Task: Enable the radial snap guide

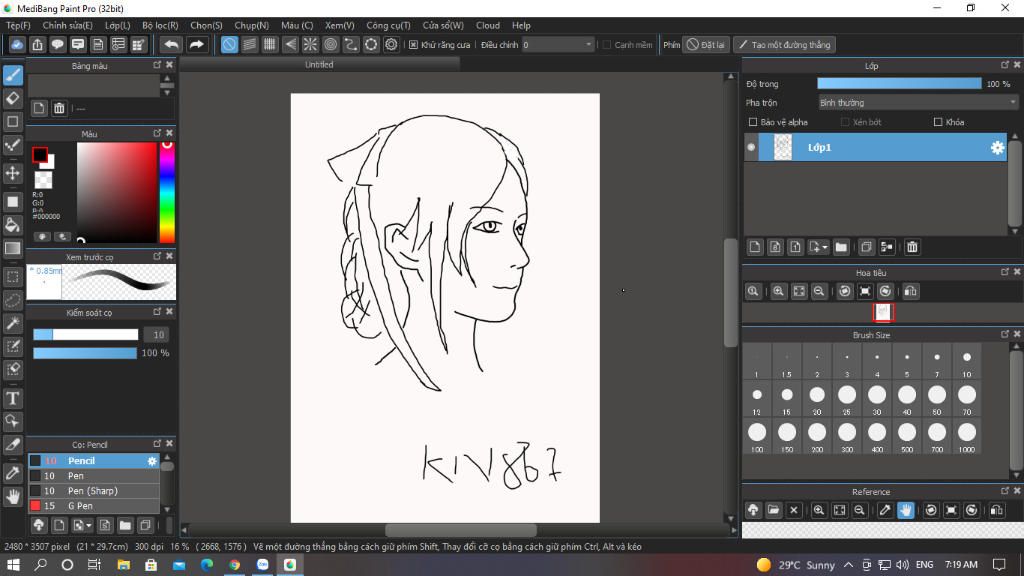Action: (310, 44)
